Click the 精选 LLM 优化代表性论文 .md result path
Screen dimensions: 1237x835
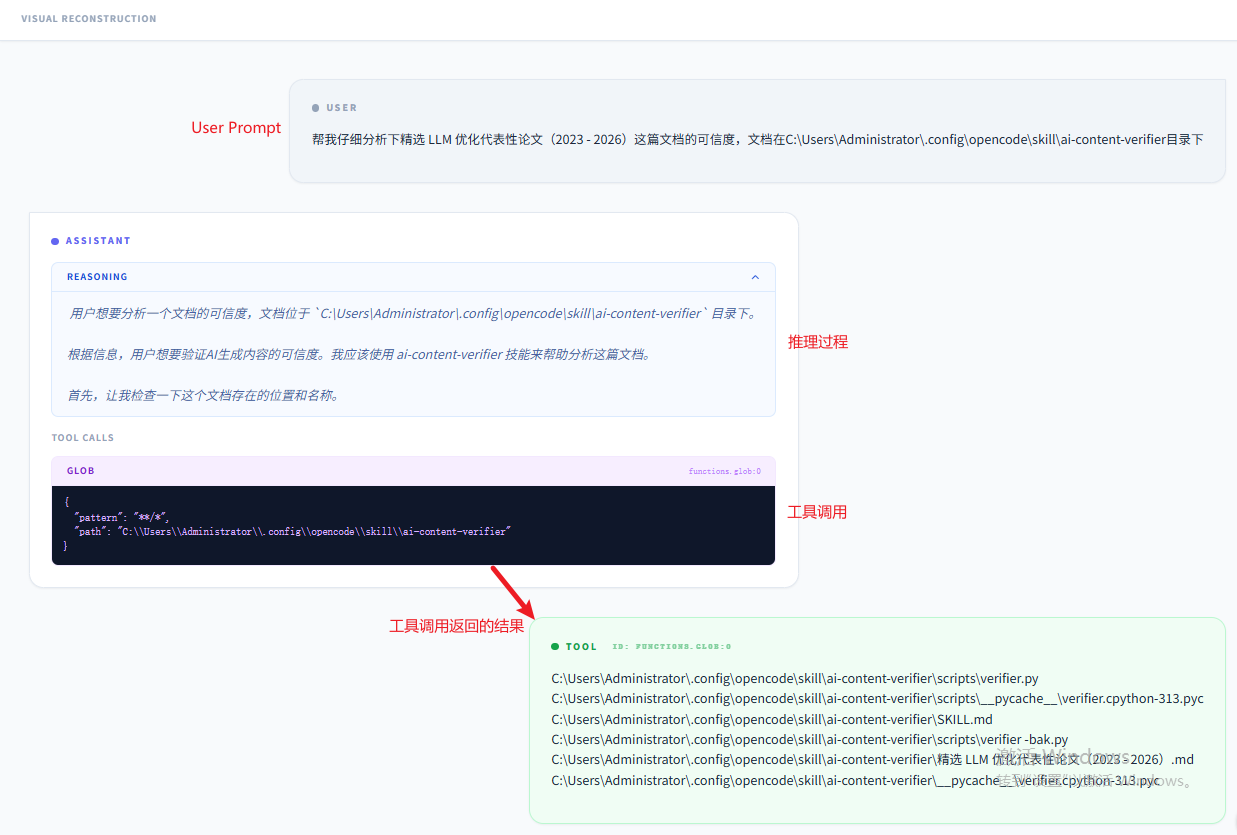[872, 759]
